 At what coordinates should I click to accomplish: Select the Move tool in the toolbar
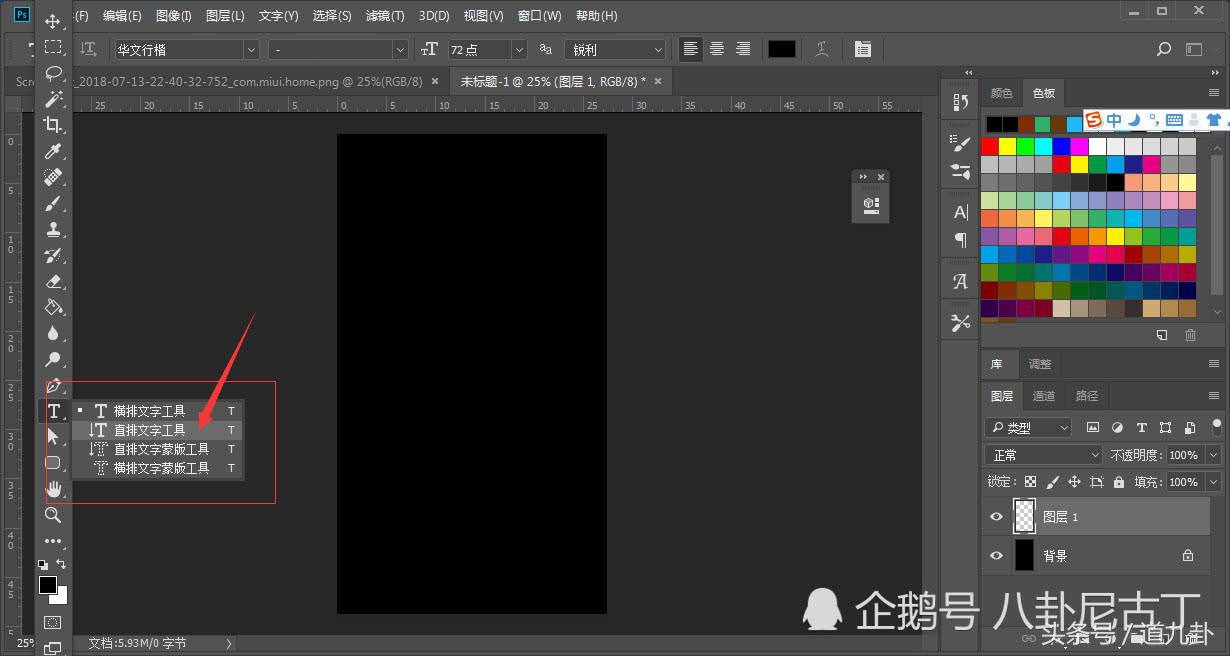click(54, 20)
